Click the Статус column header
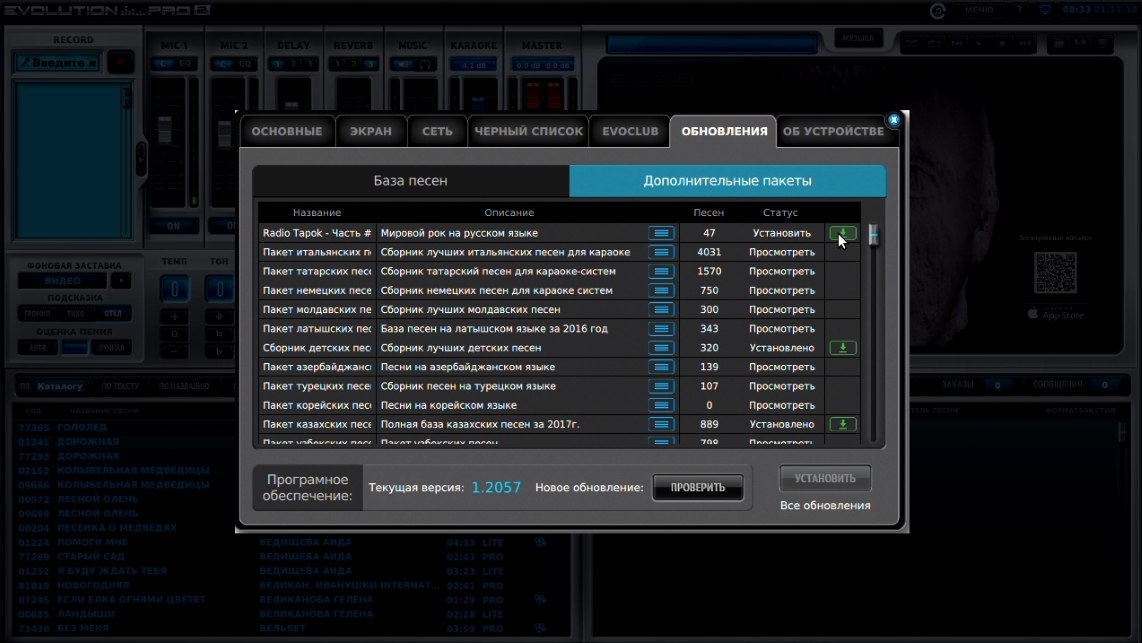 coord(780,213)
